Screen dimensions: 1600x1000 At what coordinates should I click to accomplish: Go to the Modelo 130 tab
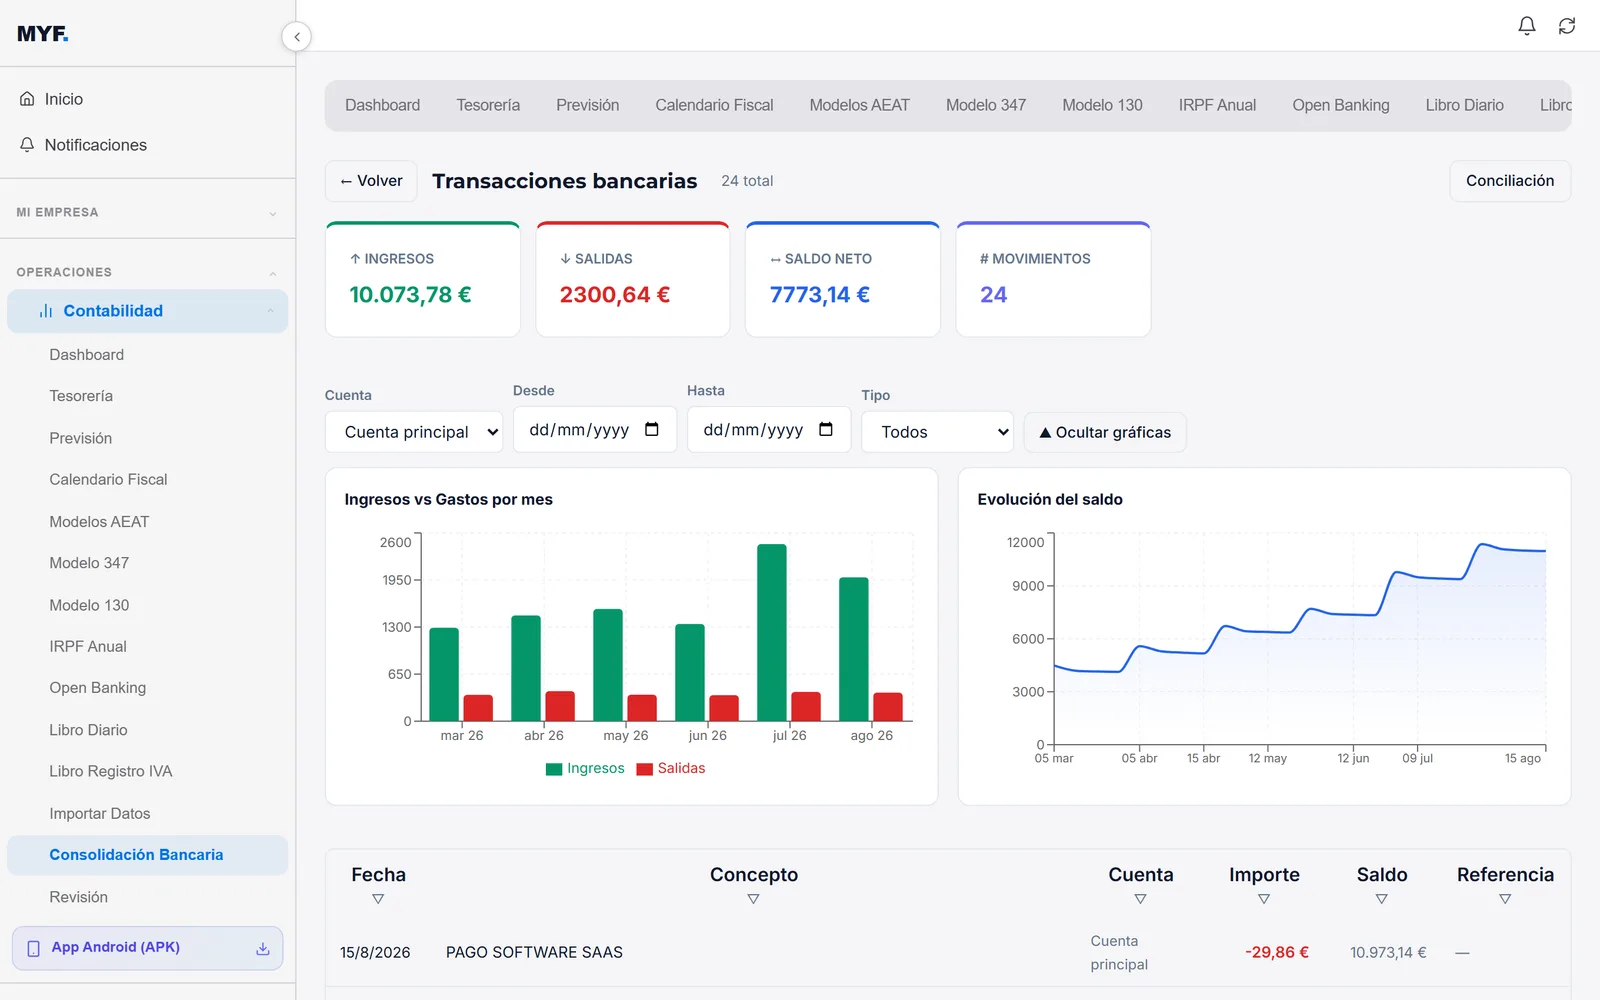coord(1102,105)
